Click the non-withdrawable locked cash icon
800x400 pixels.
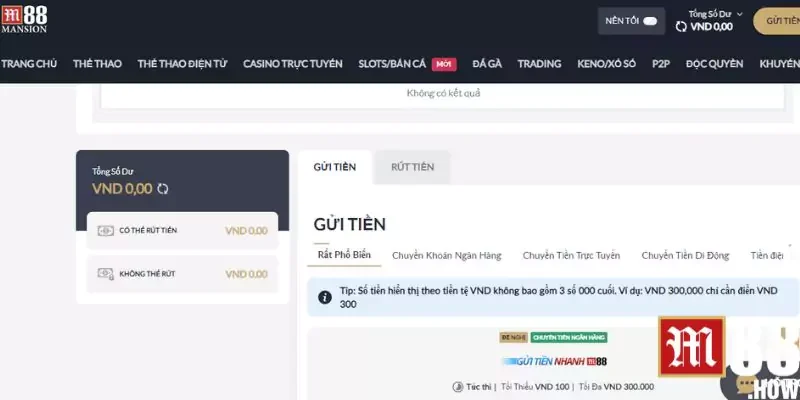pos(105,273)
